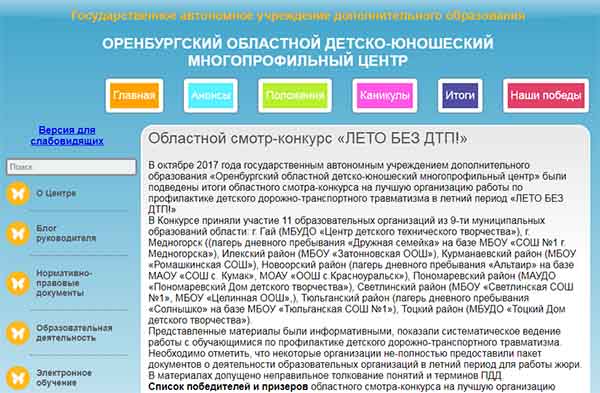Open the orange Главная menu button
The height and width of the screenshot is (393, 600).
[134, 96]
